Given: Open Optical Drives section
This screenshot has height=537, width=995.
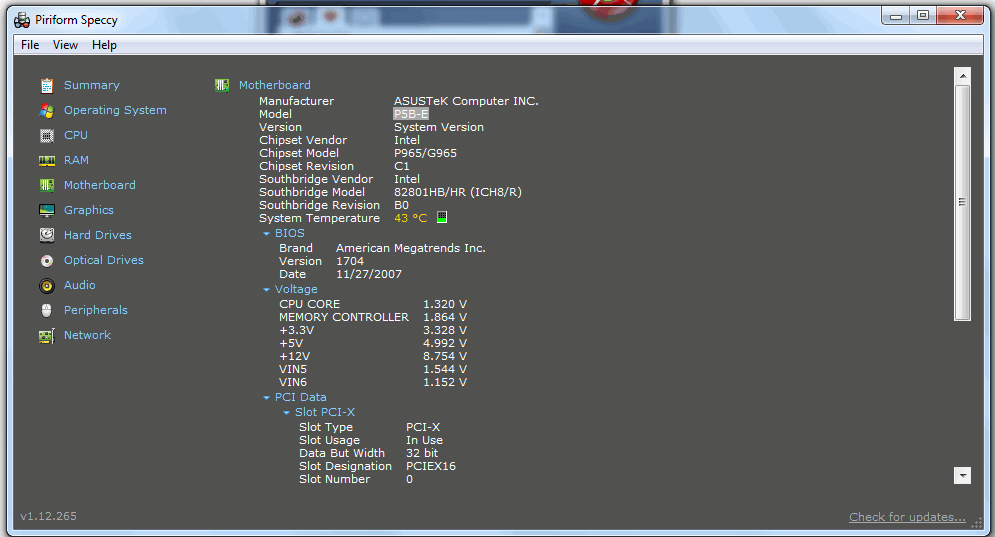Looking at the screenshot, I should click(x=103, y=260).
